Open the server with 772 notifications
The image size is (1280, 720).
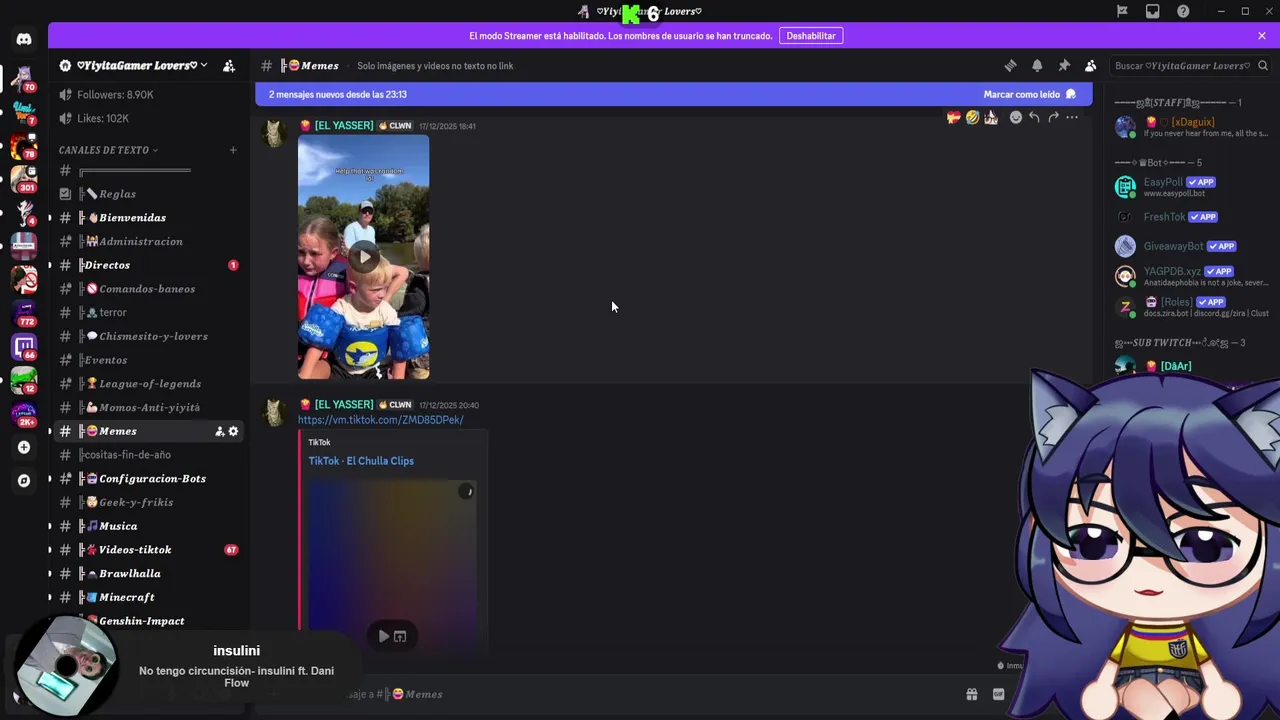pyautogui.click(x=24, y=314)
